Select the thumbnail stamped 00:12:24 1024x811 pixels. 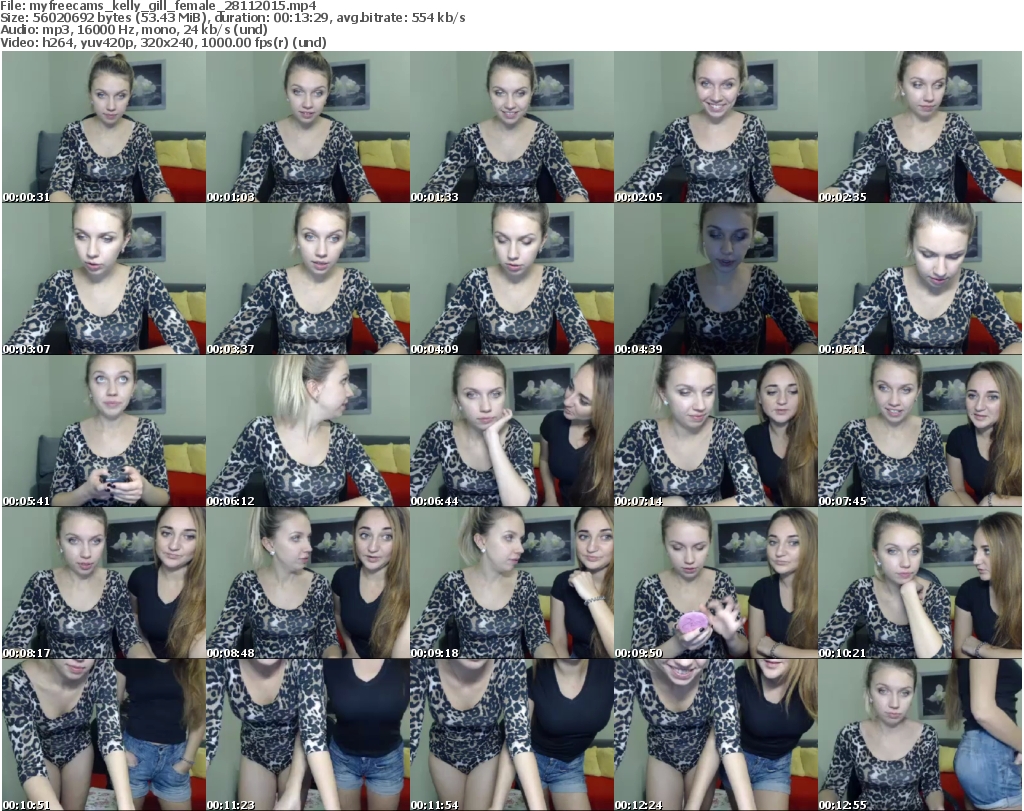[716, 735]
